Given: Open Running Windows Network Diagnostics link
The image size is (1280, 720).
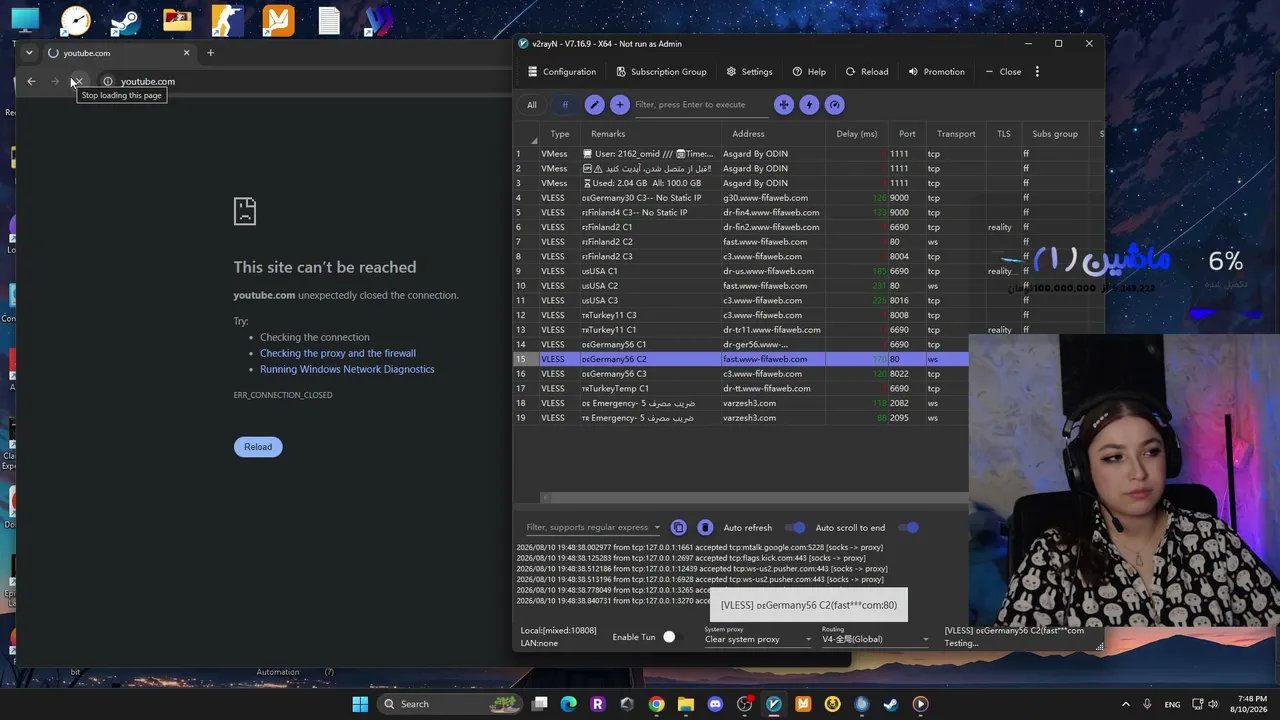Looking at the screenshot, I should click(347, 369).
